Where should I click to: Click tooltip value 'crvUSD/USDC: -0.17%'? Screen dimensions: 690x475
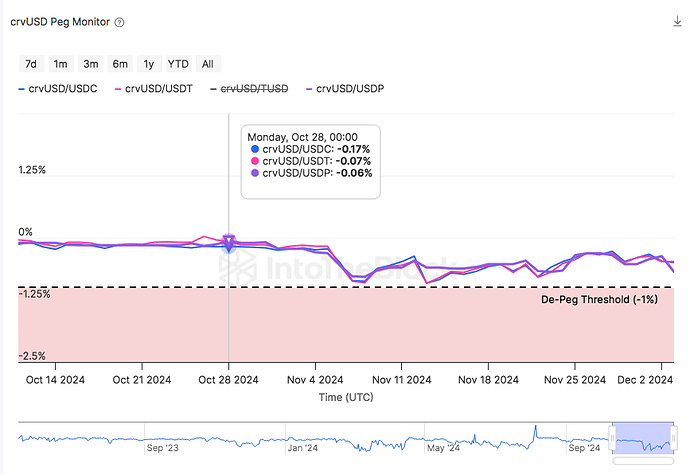310,149
